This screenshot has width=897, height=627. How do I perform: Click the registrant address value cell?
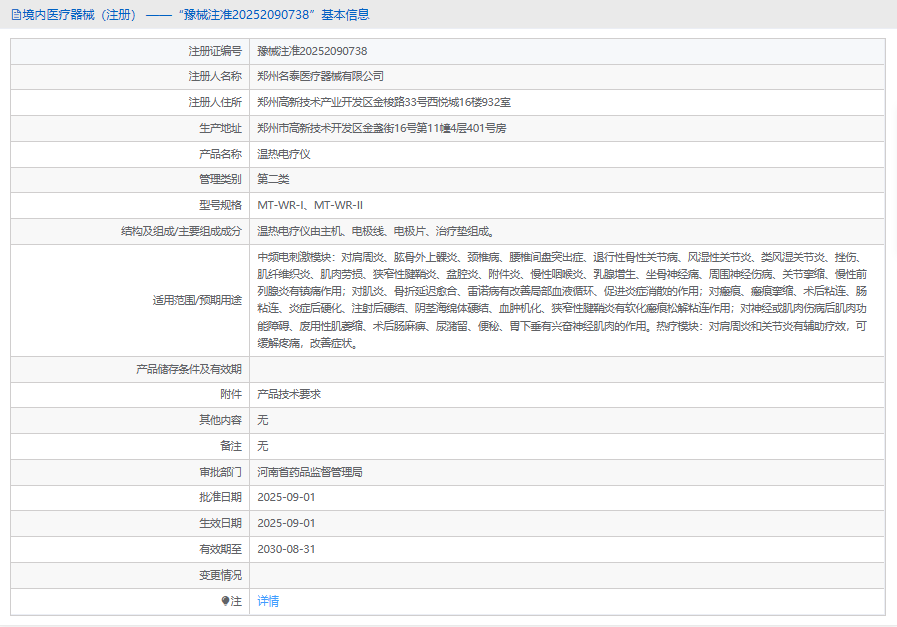click(x=384, y=102)
